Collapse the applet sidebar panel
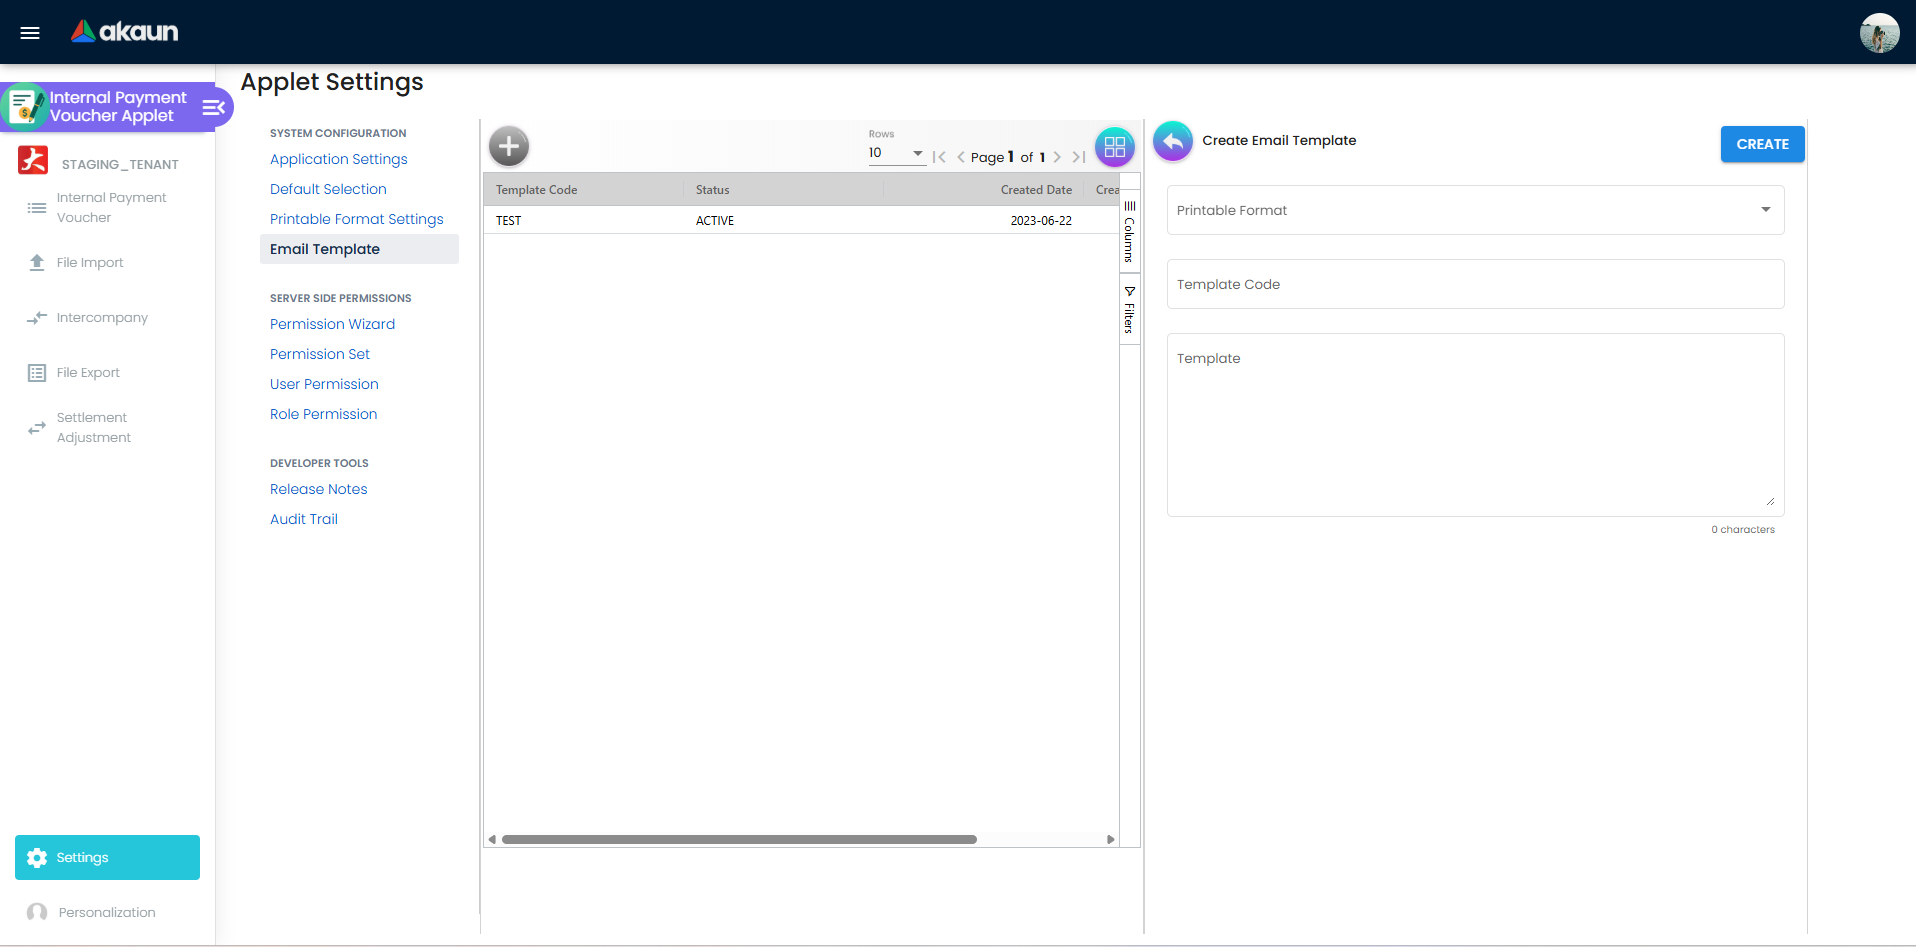This screenshot has width=1916, height=947. pos(212,107)
